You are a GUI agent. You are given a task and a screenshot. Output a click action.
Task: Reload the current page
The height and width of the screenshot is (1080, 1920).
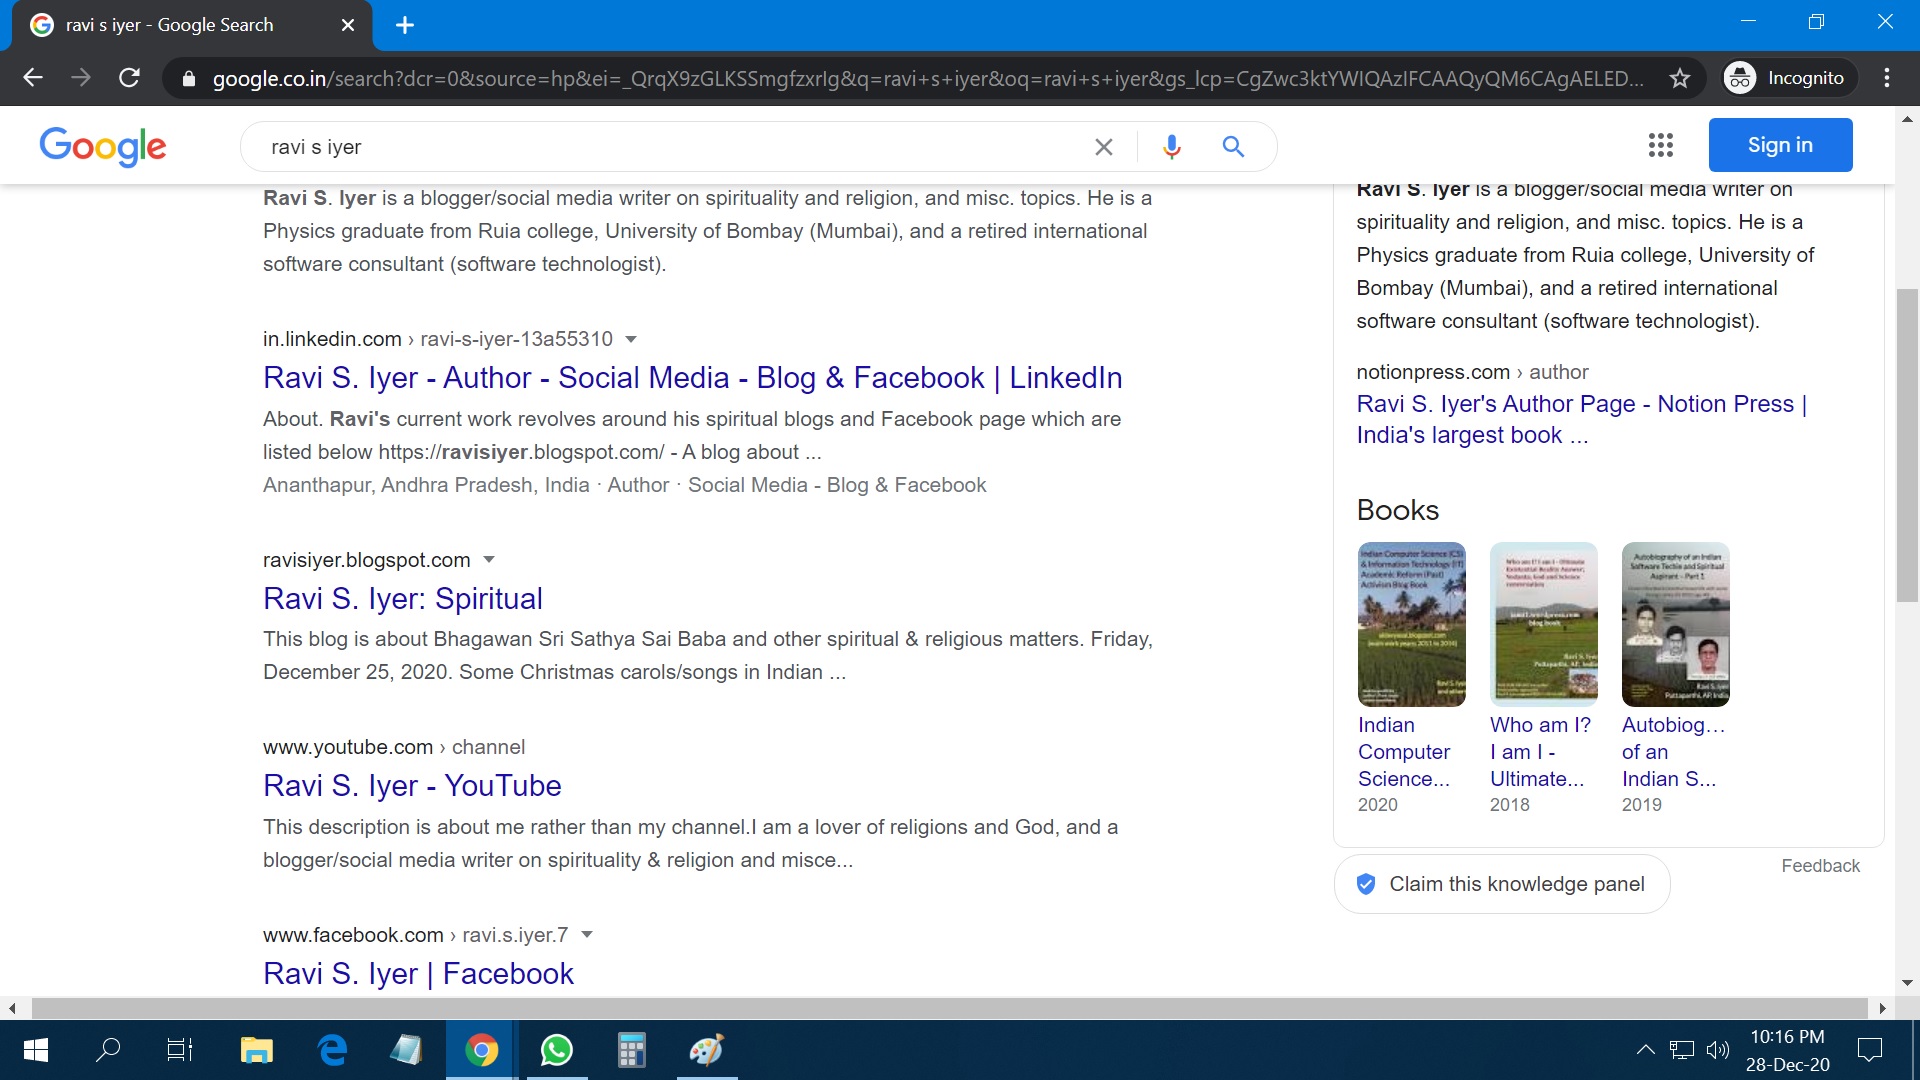(129, 77)
